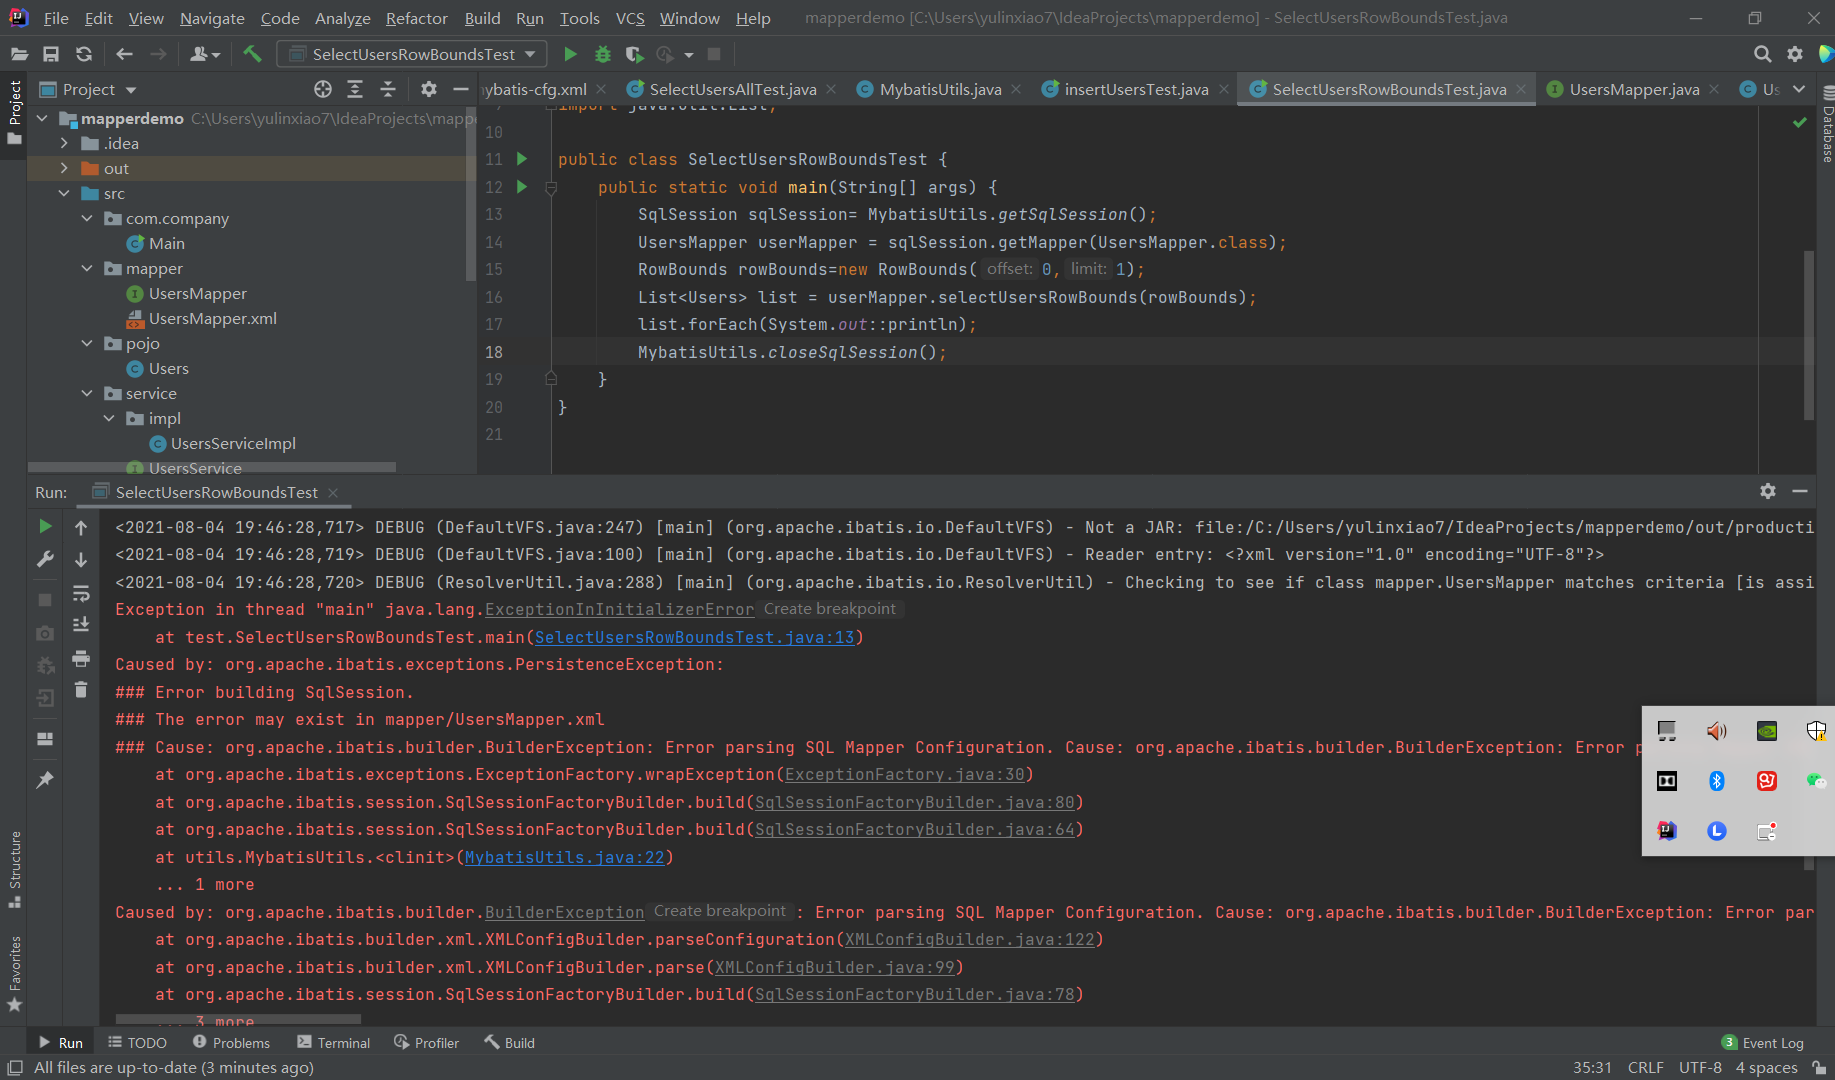Switch to MybatisUtils.java tab
Viewport: 1835px width, 1080px height.
coord(940,89)
